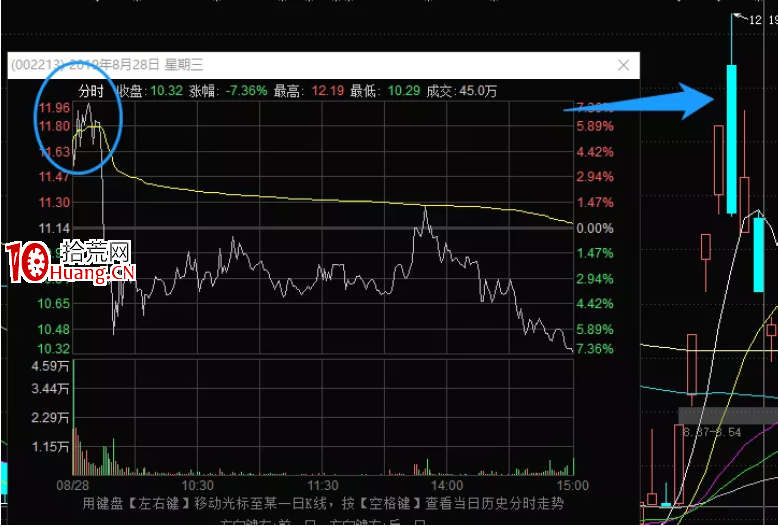Click the 成交 45.0万 volume figure
Image resolution: width=778 pixels, height=527 pixels.
point(478,91)
